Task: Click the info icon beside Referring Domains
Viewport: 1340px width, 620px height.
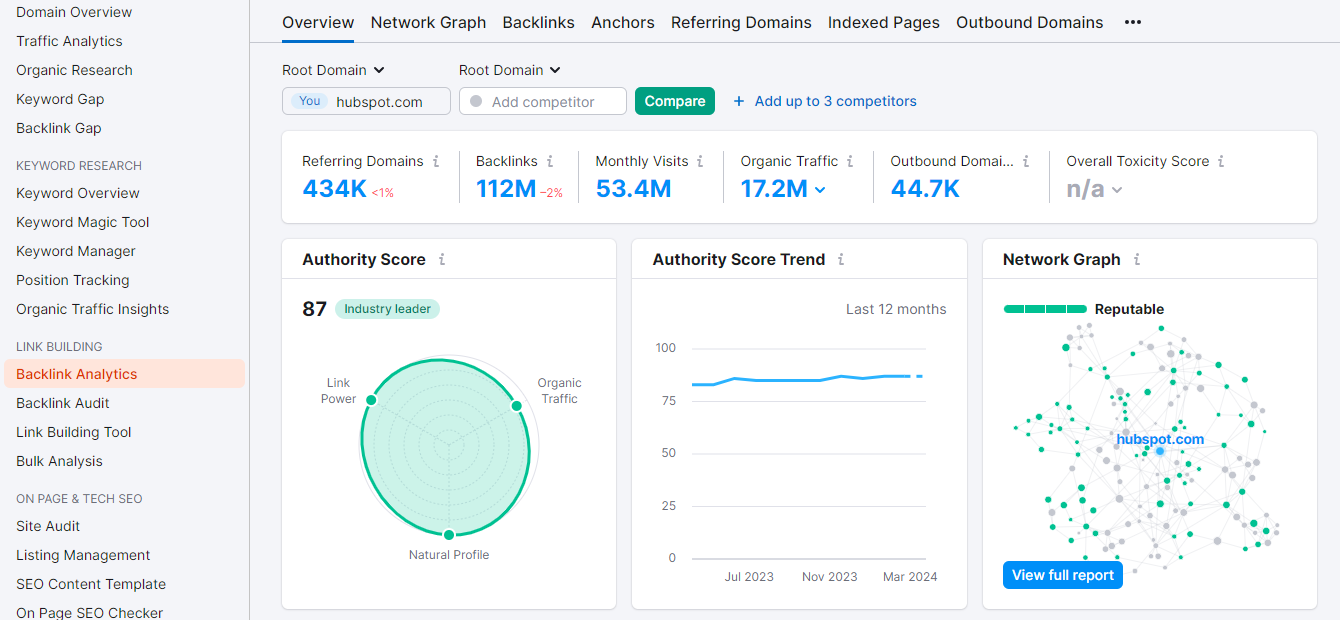Action: pyautogui.click(x=436, y=161)
